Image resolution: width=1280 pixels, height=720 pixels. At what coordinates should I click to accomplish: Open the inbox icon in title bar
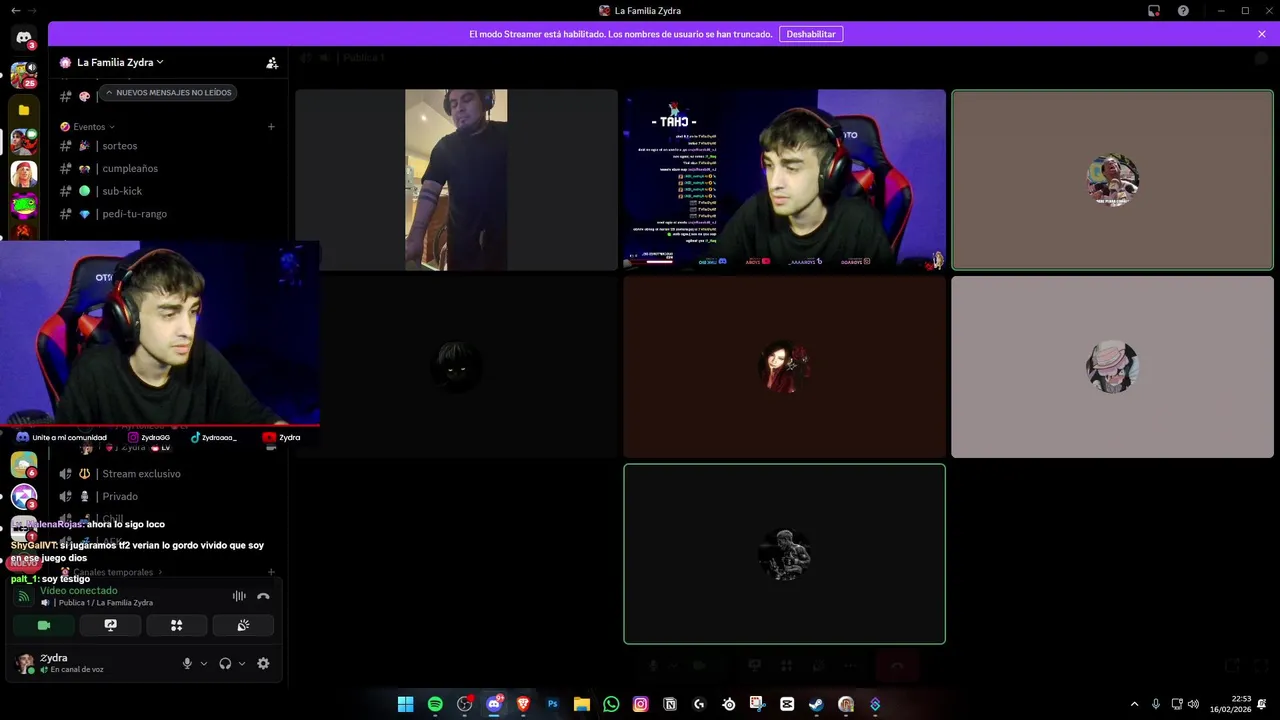coord(1154,11)
